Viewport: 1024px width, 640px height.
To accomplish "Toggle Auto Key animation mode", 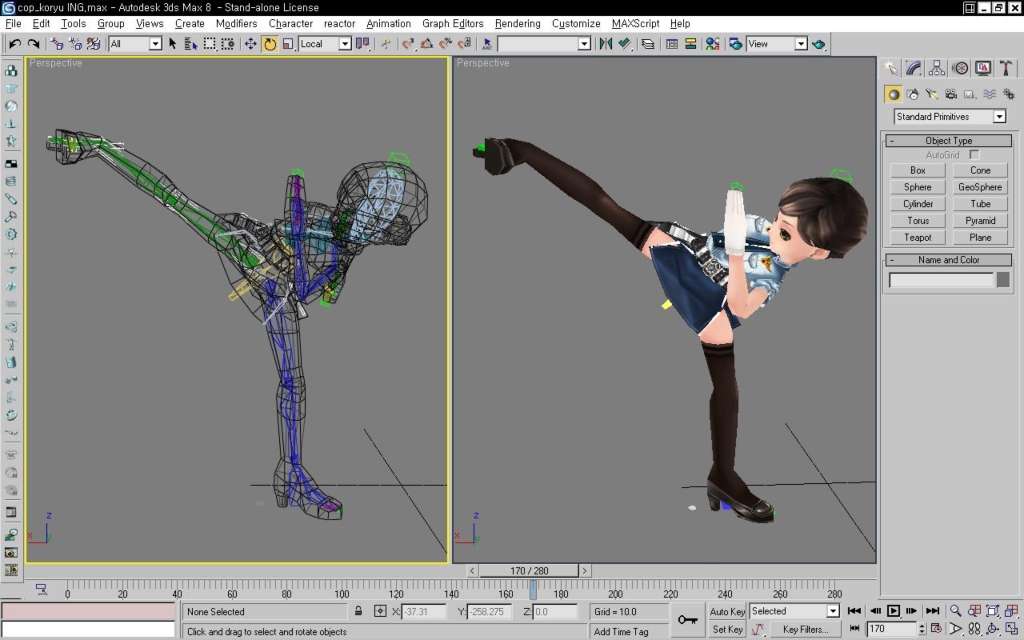I will (727, 611).
